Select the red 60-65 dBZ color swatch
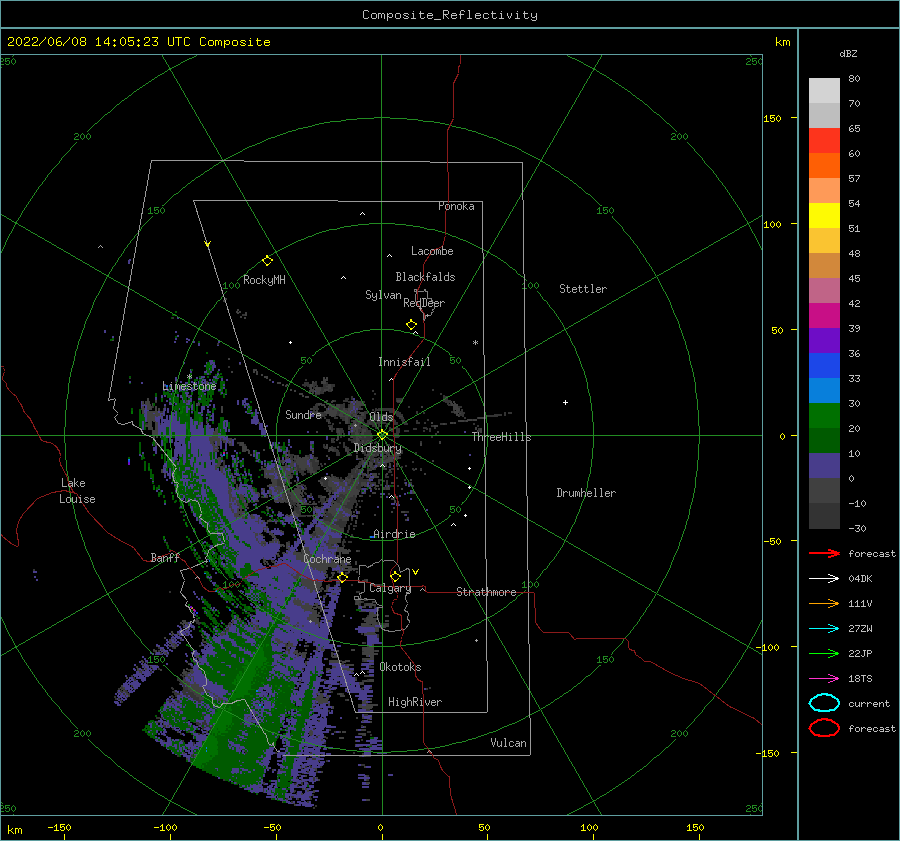Image resolution: width=900 pixels, height=841 pixels. click(x=824, y=140)
